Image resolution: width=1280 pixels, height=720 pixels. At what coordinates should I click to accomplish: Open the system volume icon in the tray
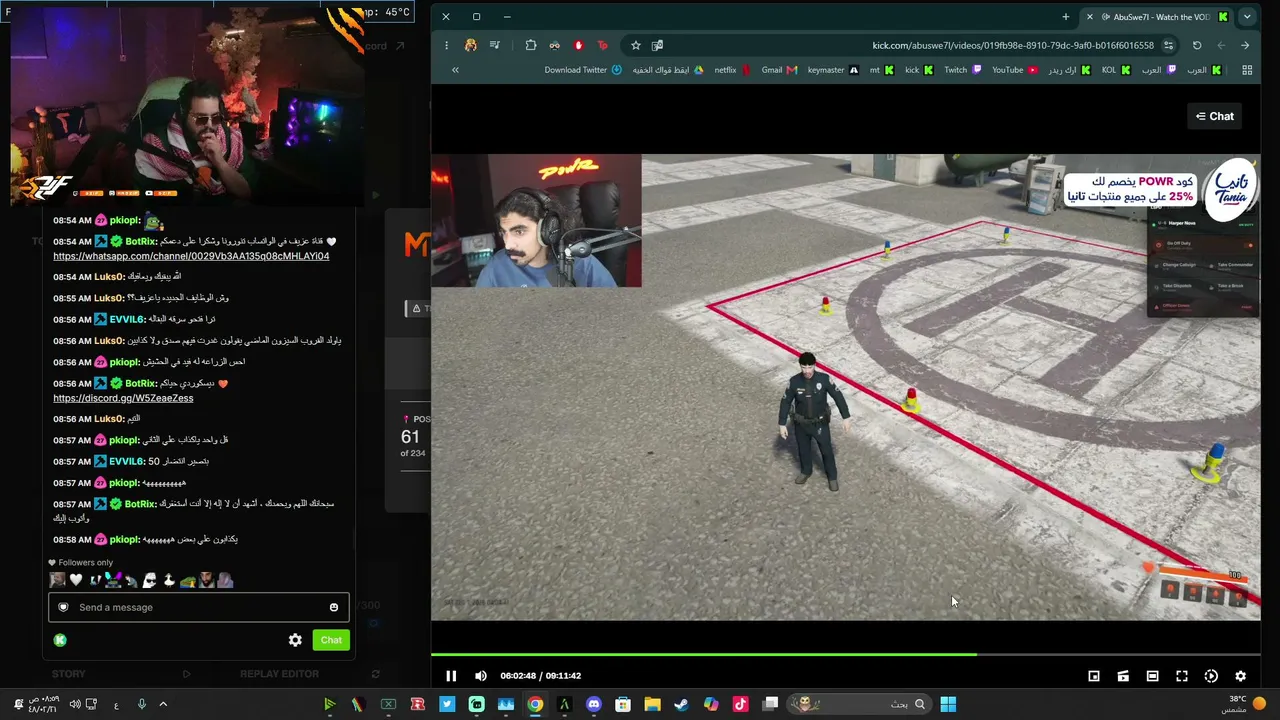[x=75, y=704]
